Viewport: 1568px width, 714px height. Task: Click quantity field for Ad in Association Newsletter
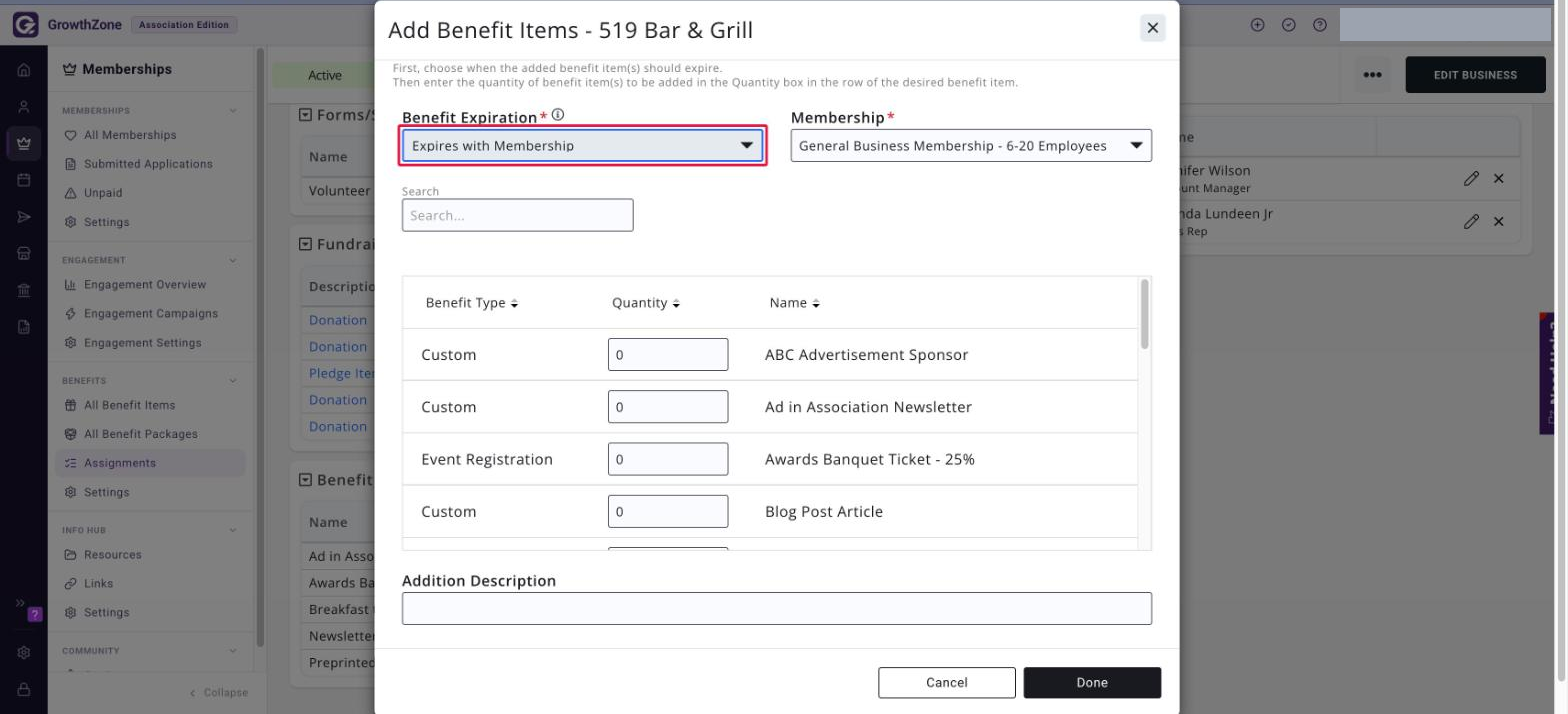coord(668,407)
